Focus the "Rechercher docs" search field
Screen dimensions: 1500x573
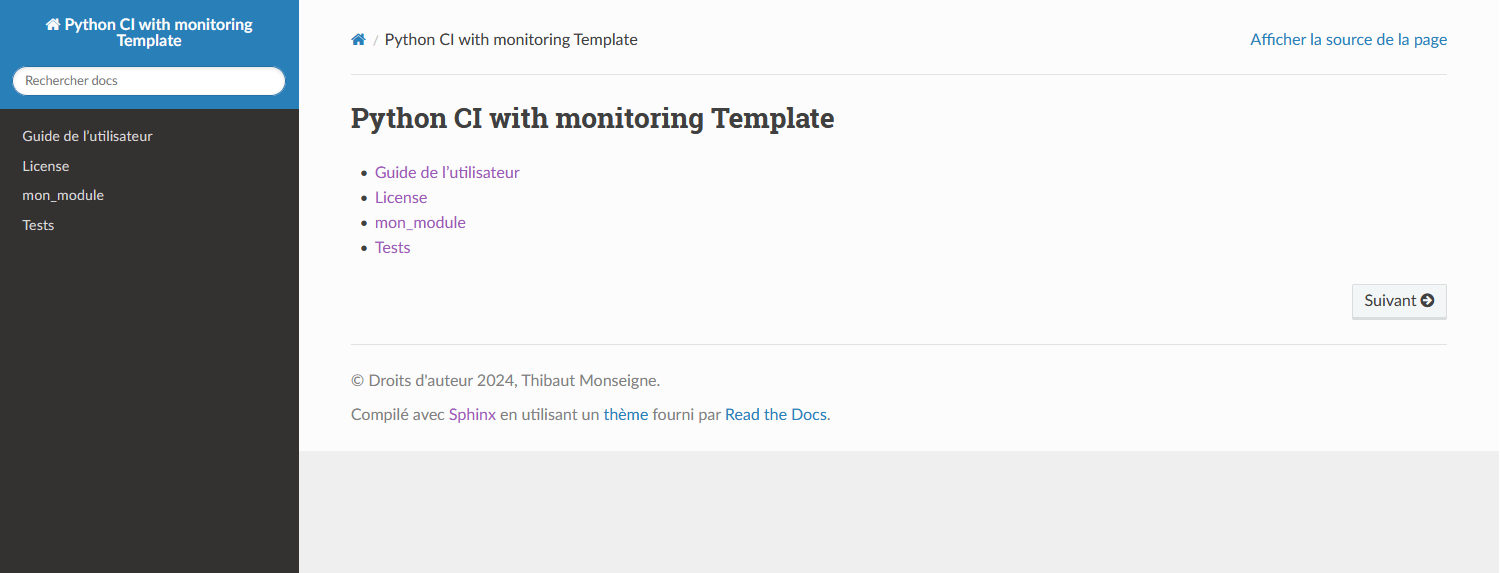[x=149, y=81]
